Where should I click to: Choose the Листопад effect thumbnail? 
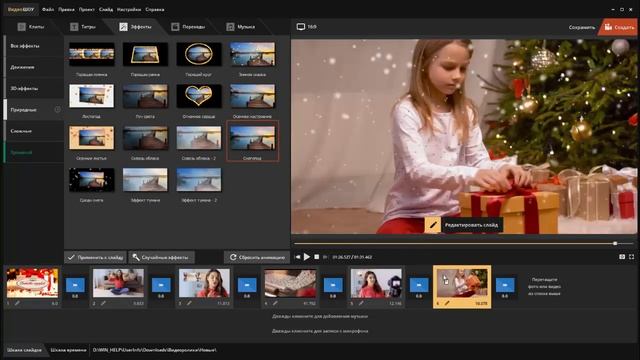91,96
